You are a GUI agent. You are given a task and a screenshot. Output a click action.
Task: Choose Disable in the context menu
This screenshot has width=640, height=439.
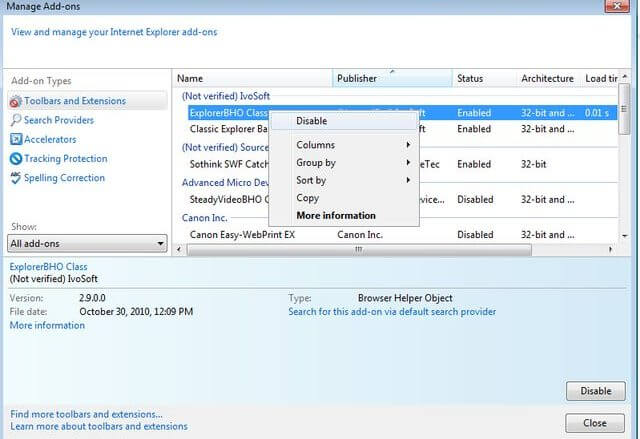tap(344, 121)
